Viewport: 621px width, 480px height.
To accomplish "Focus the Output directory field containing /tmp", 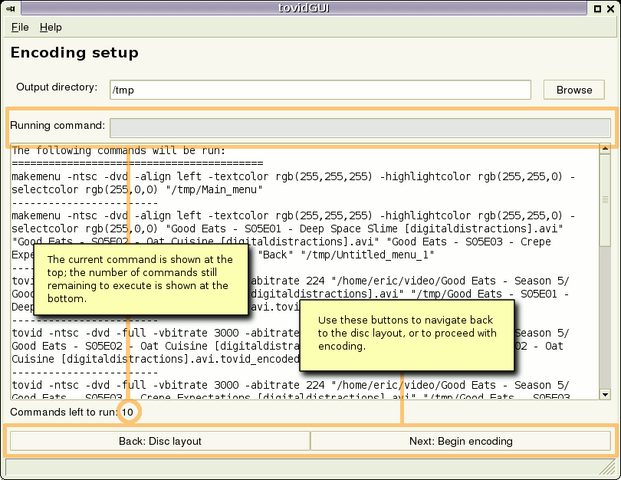I will click(320, 90).
